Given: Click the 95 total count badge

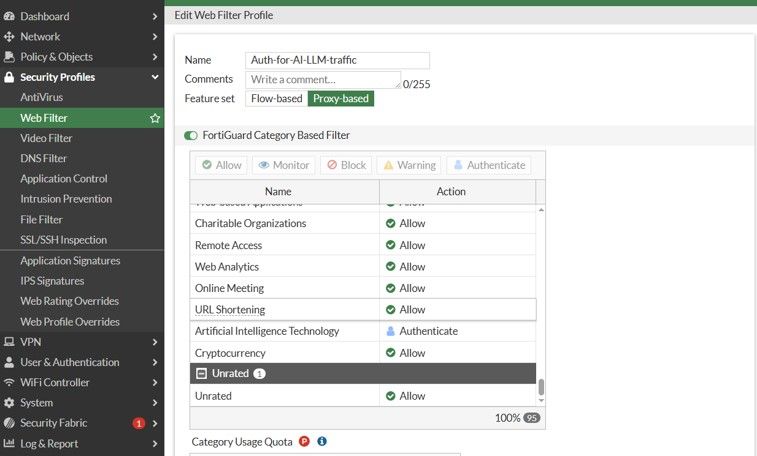Looking at the screenshot, I should click(532, 418).
